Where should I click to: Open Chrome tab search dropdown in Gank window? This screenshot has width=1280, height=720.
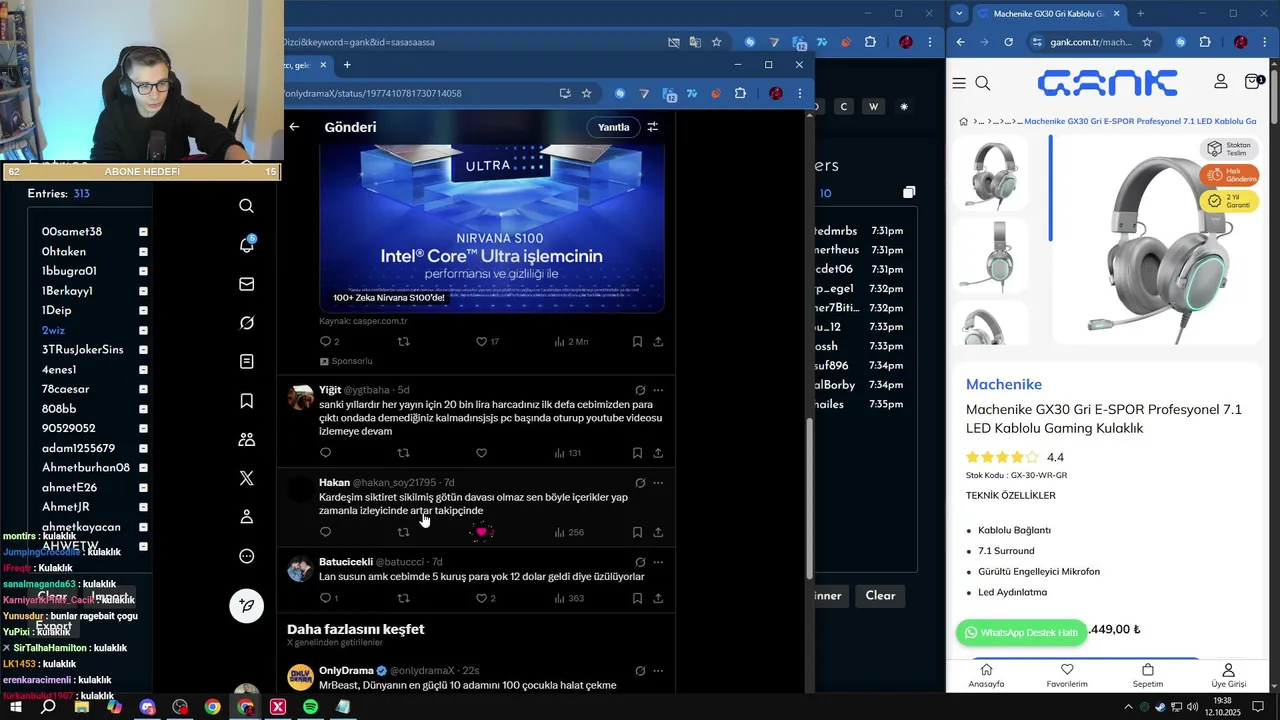click(x=959, y=13)
